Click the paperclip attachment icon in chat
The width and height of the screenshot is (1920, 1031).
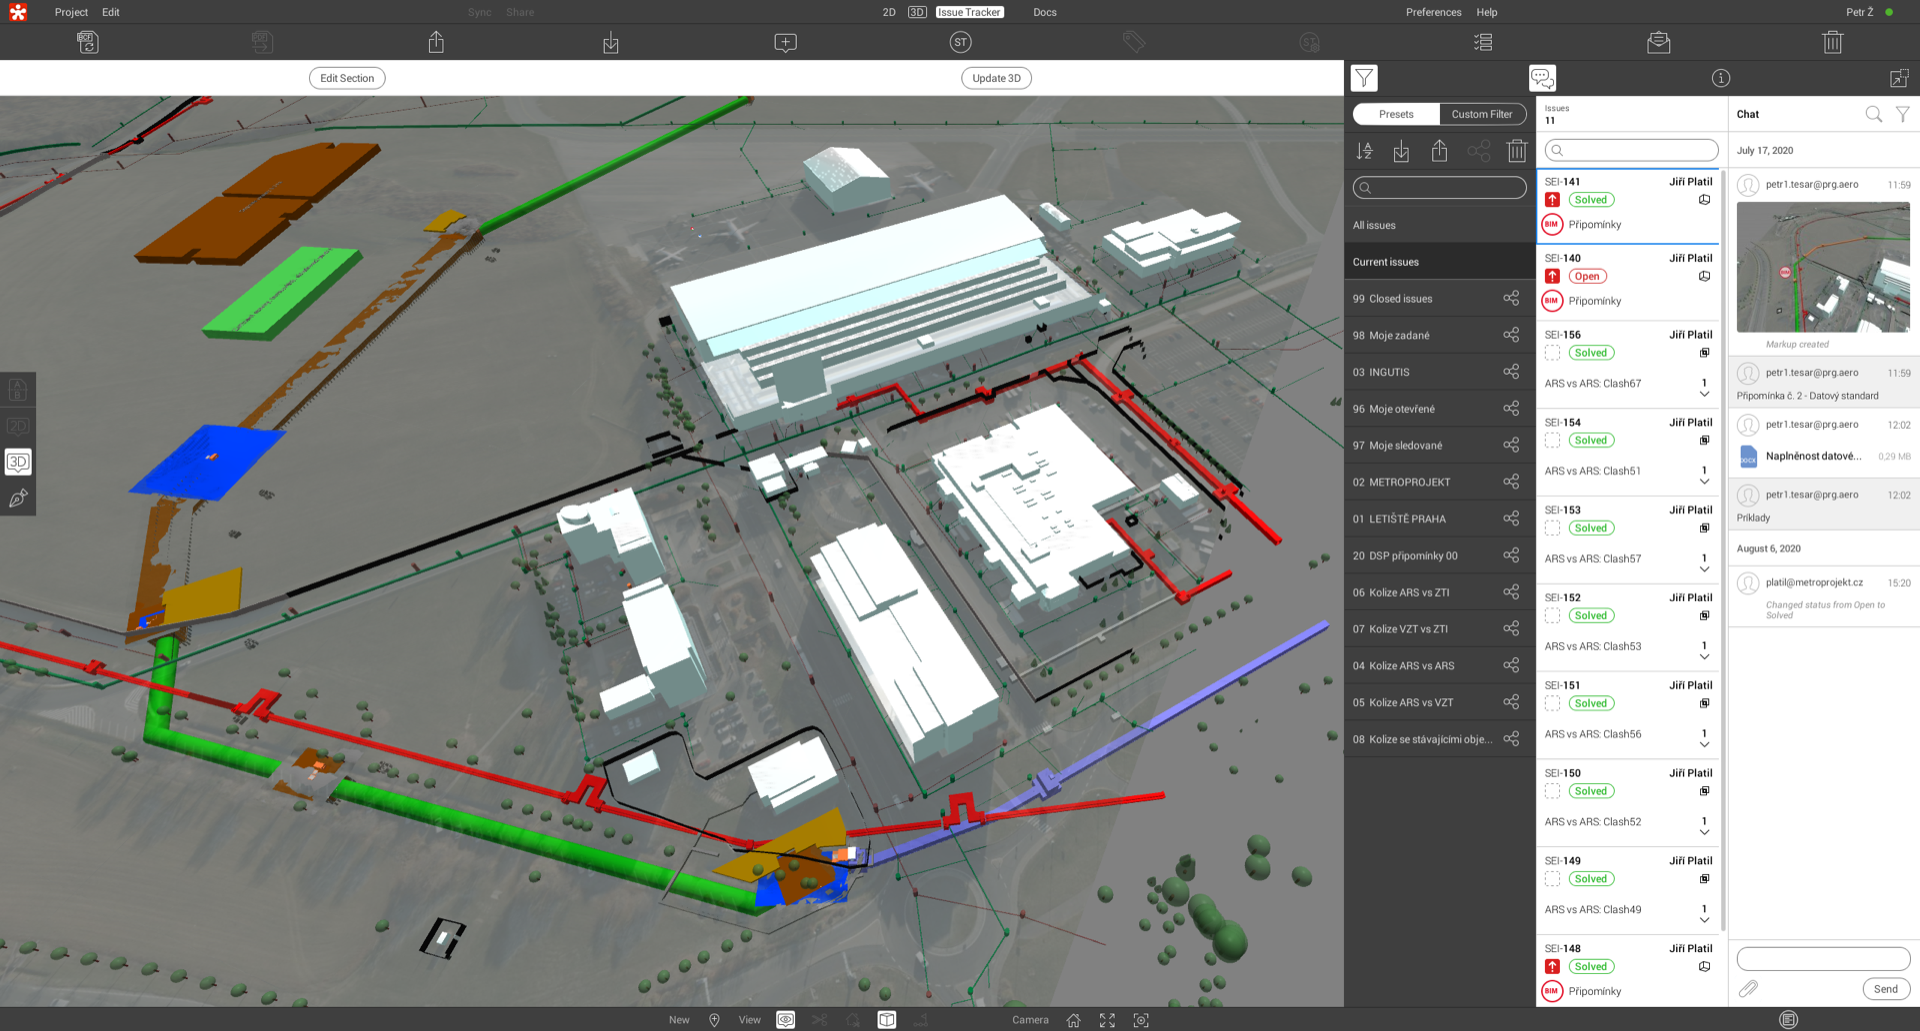coord(1748,989)
